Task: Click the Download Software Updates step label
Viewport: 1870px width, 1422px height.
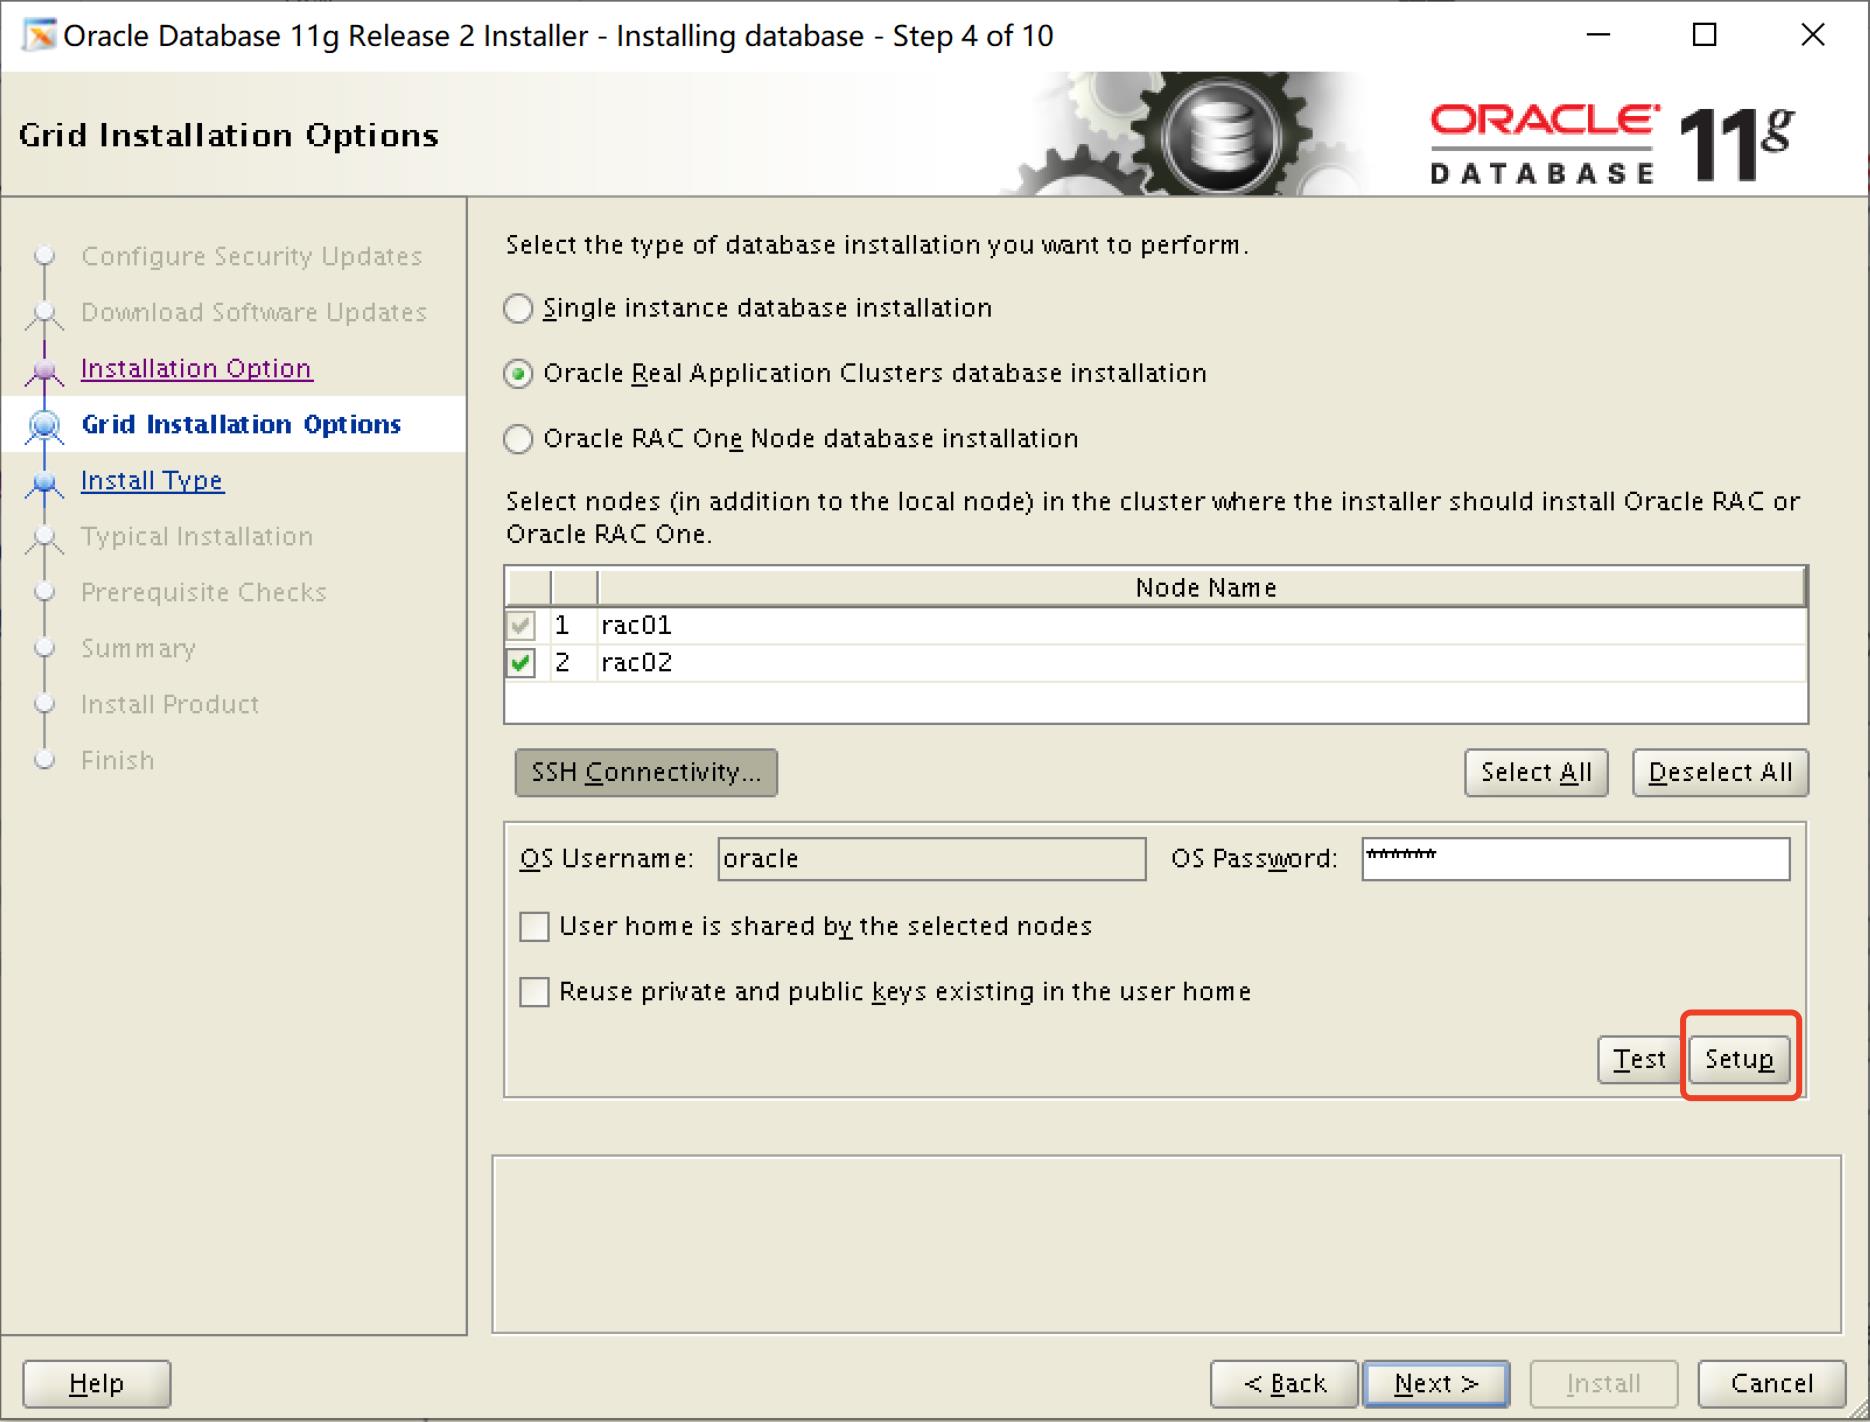Action: [x=254, y=312]
